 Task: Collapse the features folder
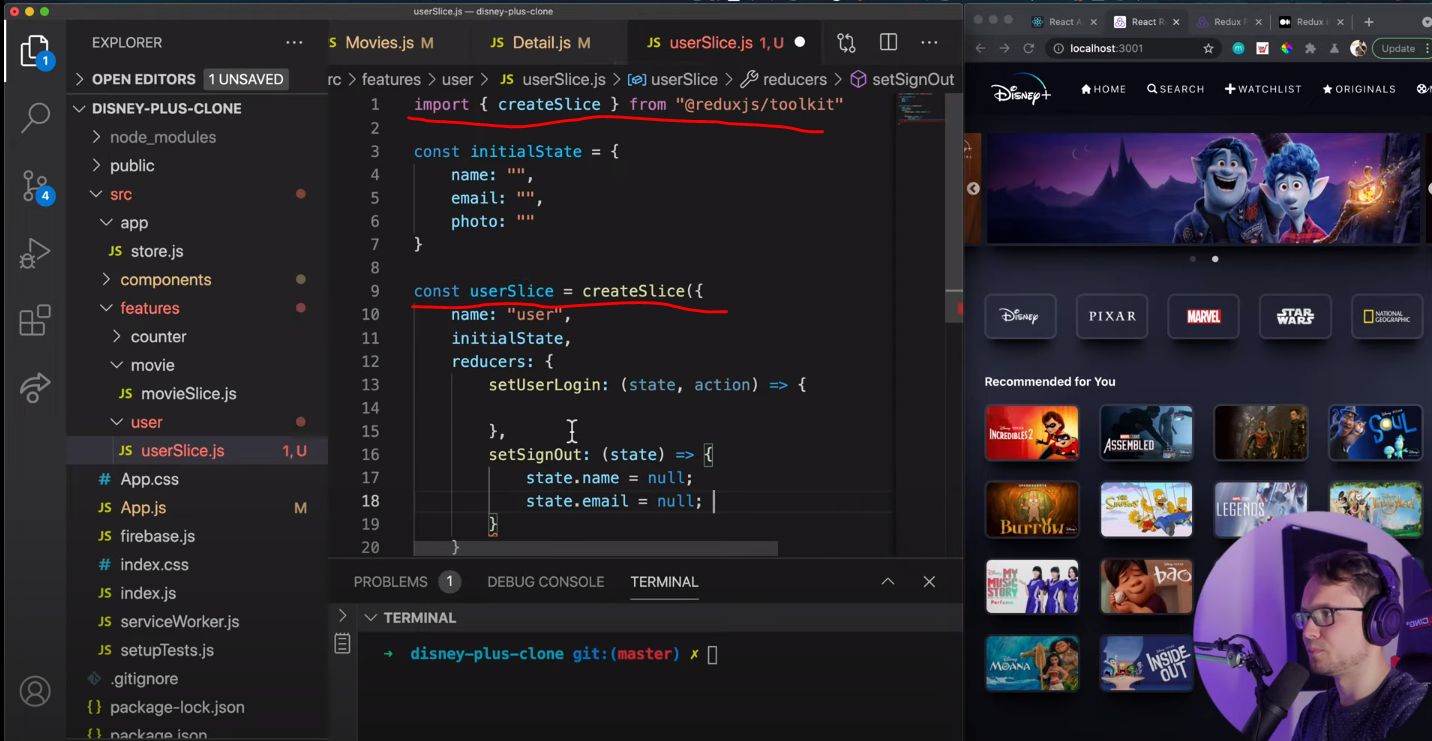point(150,308)
